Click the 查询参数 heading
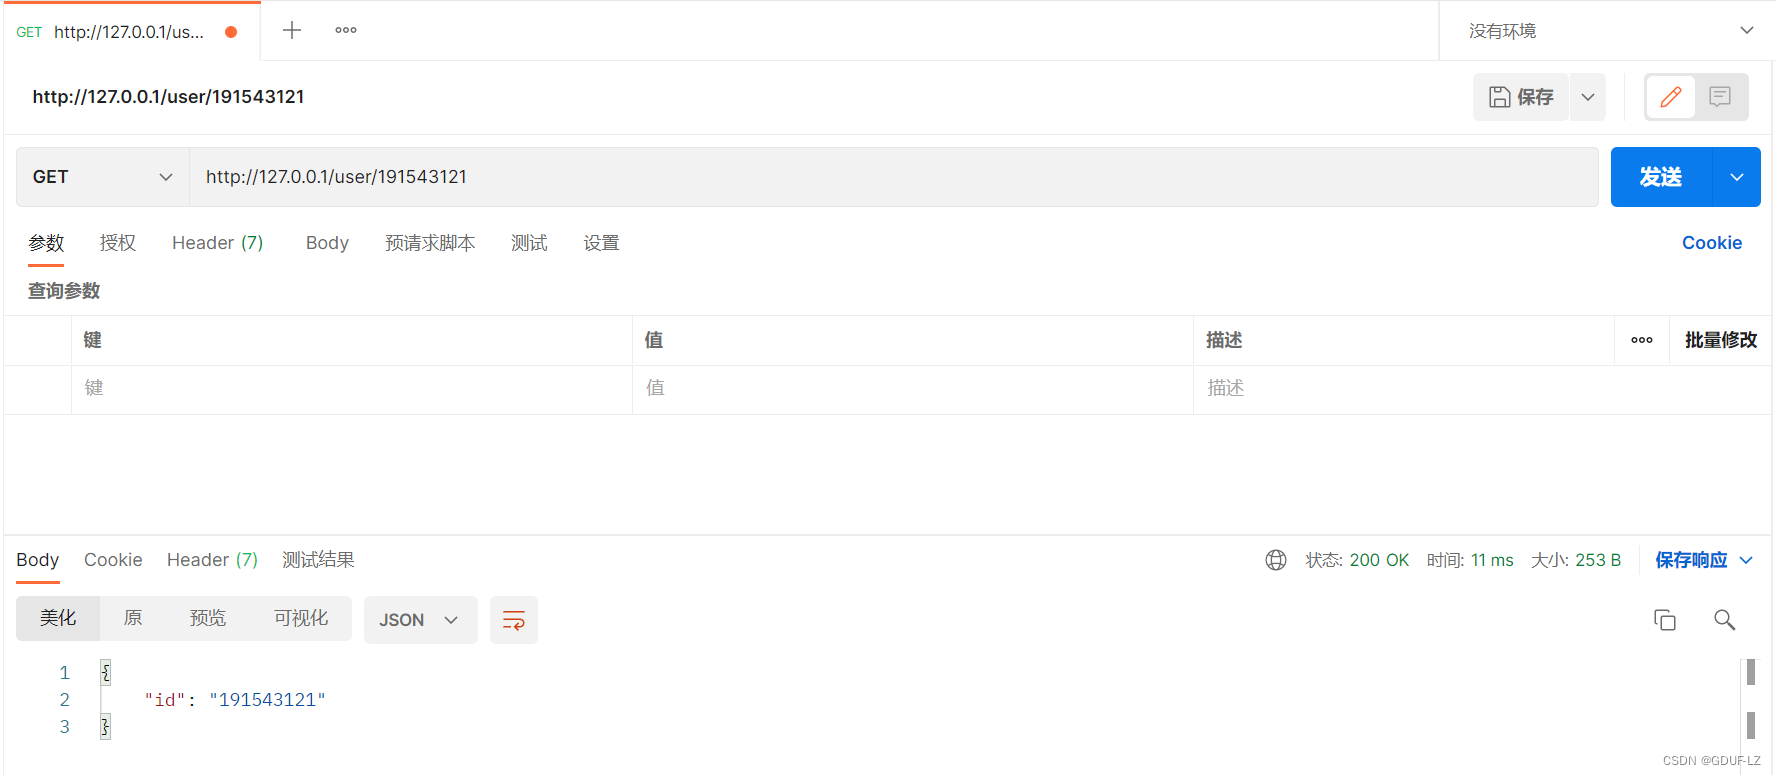The image size is (1776, 775). pos(64,291)
